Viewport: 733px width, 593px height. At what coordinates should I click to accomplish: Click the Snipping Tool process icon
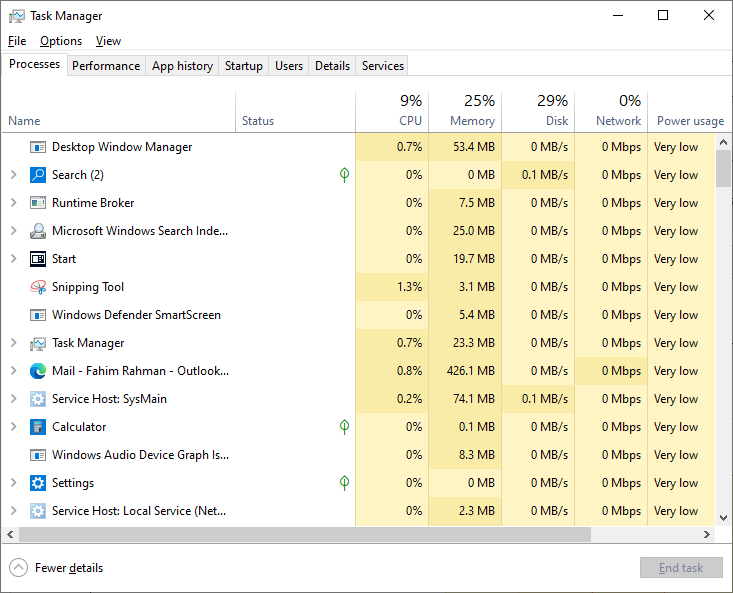[x=38, y=287]
